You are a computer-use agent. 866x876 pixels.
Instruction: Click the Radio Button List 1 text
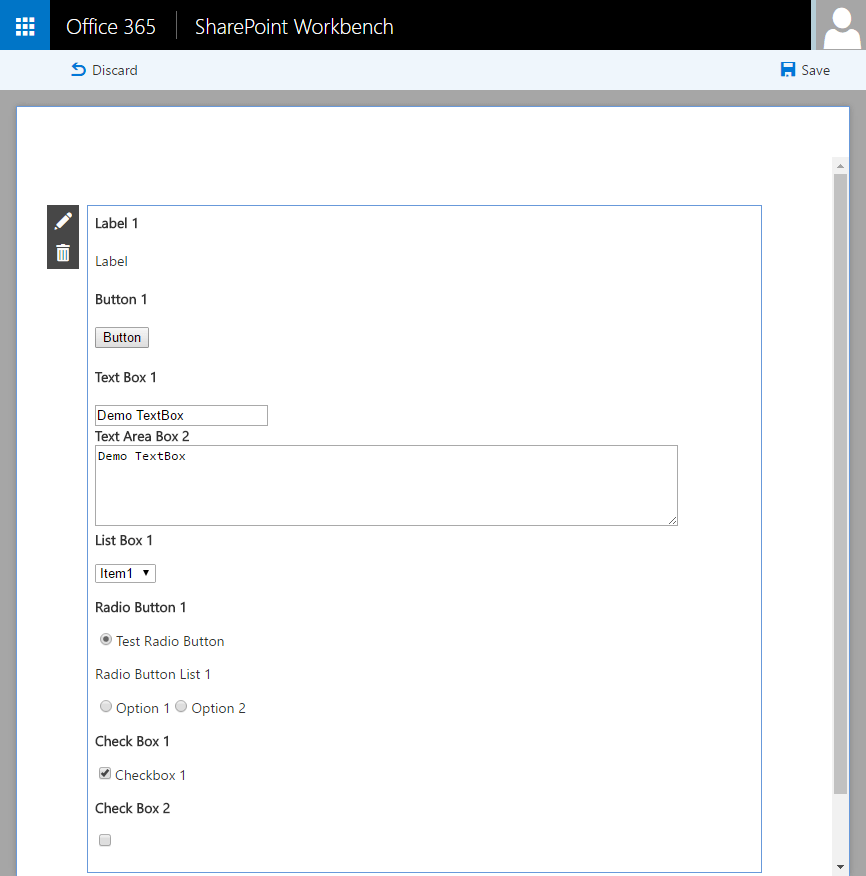click(x=153, y=674)
